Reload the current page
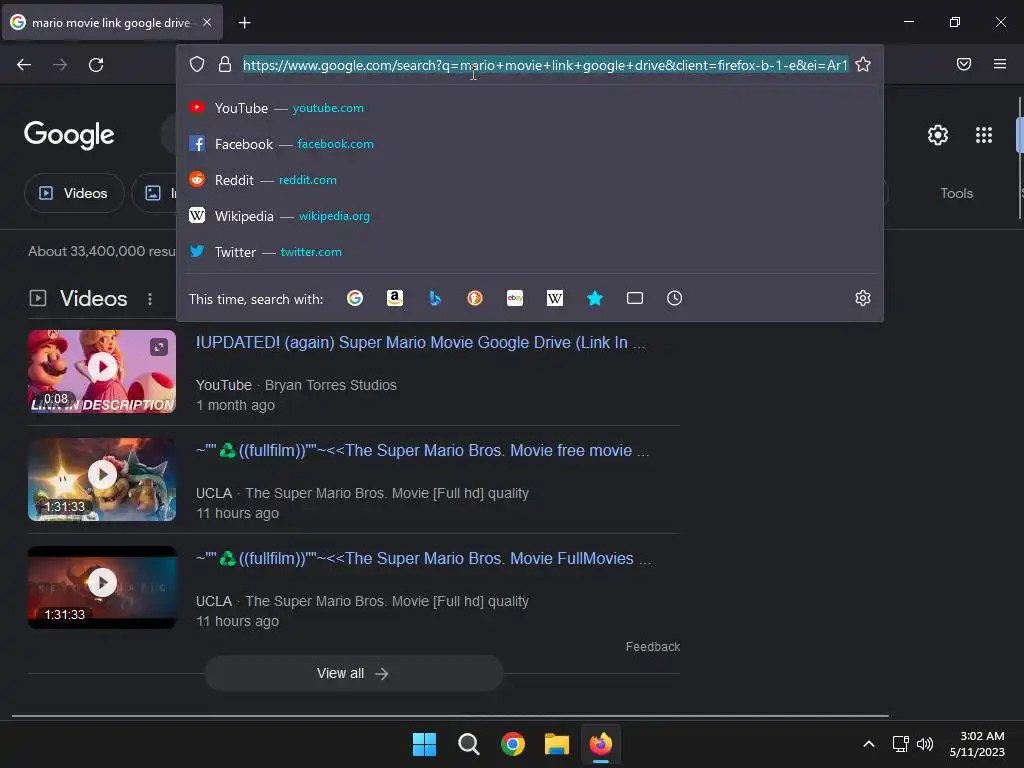The width and height of the screenshot is (1024, 768). pos(96,65)
